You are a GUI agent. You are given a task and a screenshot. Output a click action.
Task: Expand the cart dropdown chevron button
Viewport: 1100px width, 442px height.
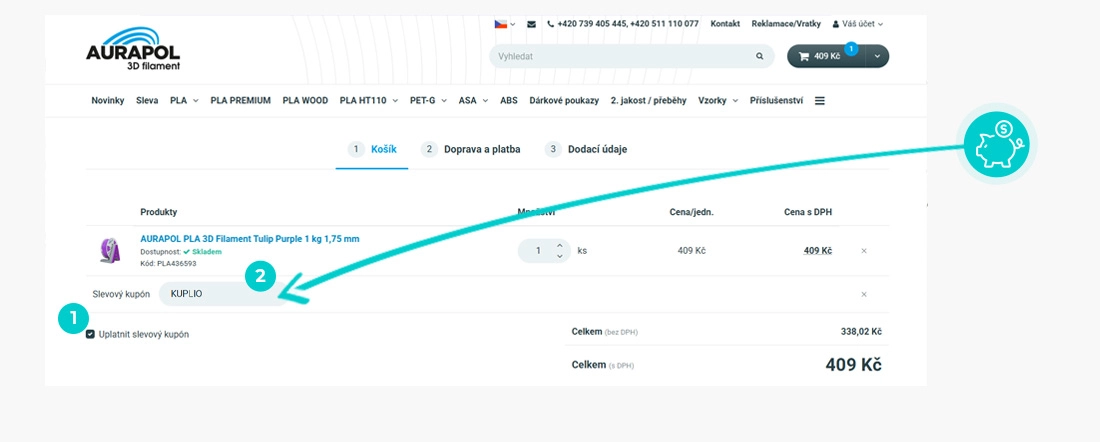coord(878,56)
